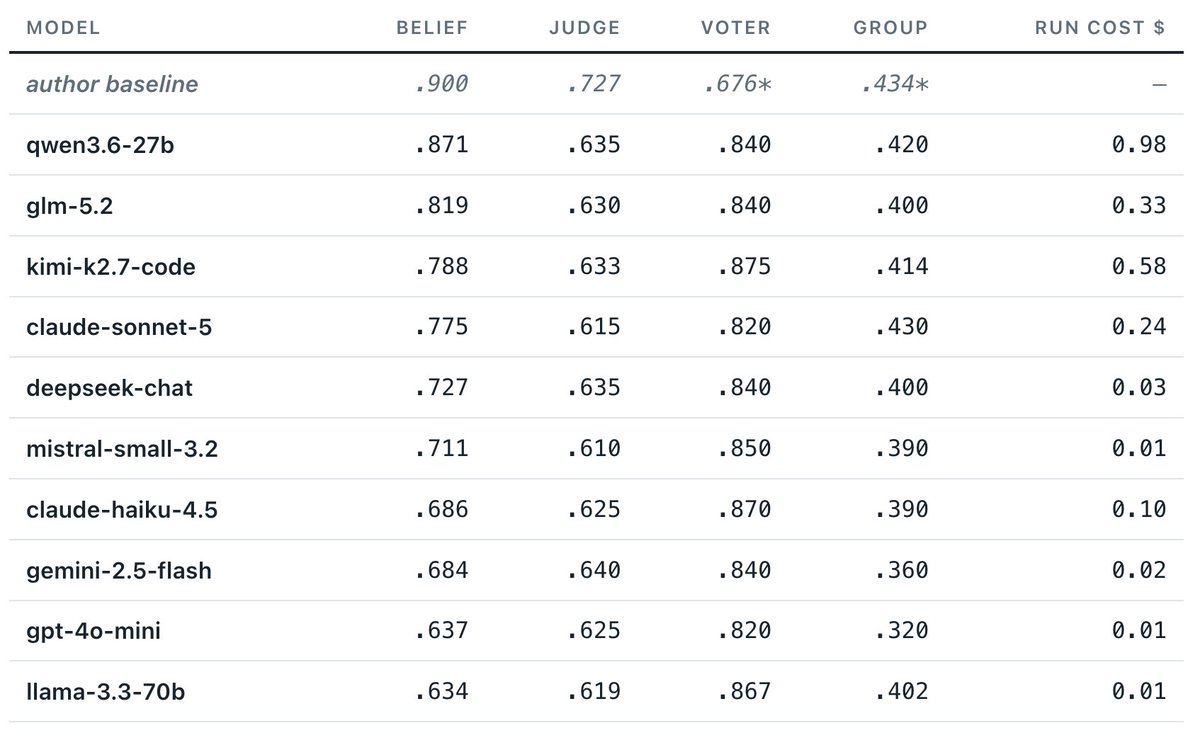The width and height of the screenshot is (1200, 745).
Task: Open the gemini-2.5-flash model entry
Action: click(119, 571)
